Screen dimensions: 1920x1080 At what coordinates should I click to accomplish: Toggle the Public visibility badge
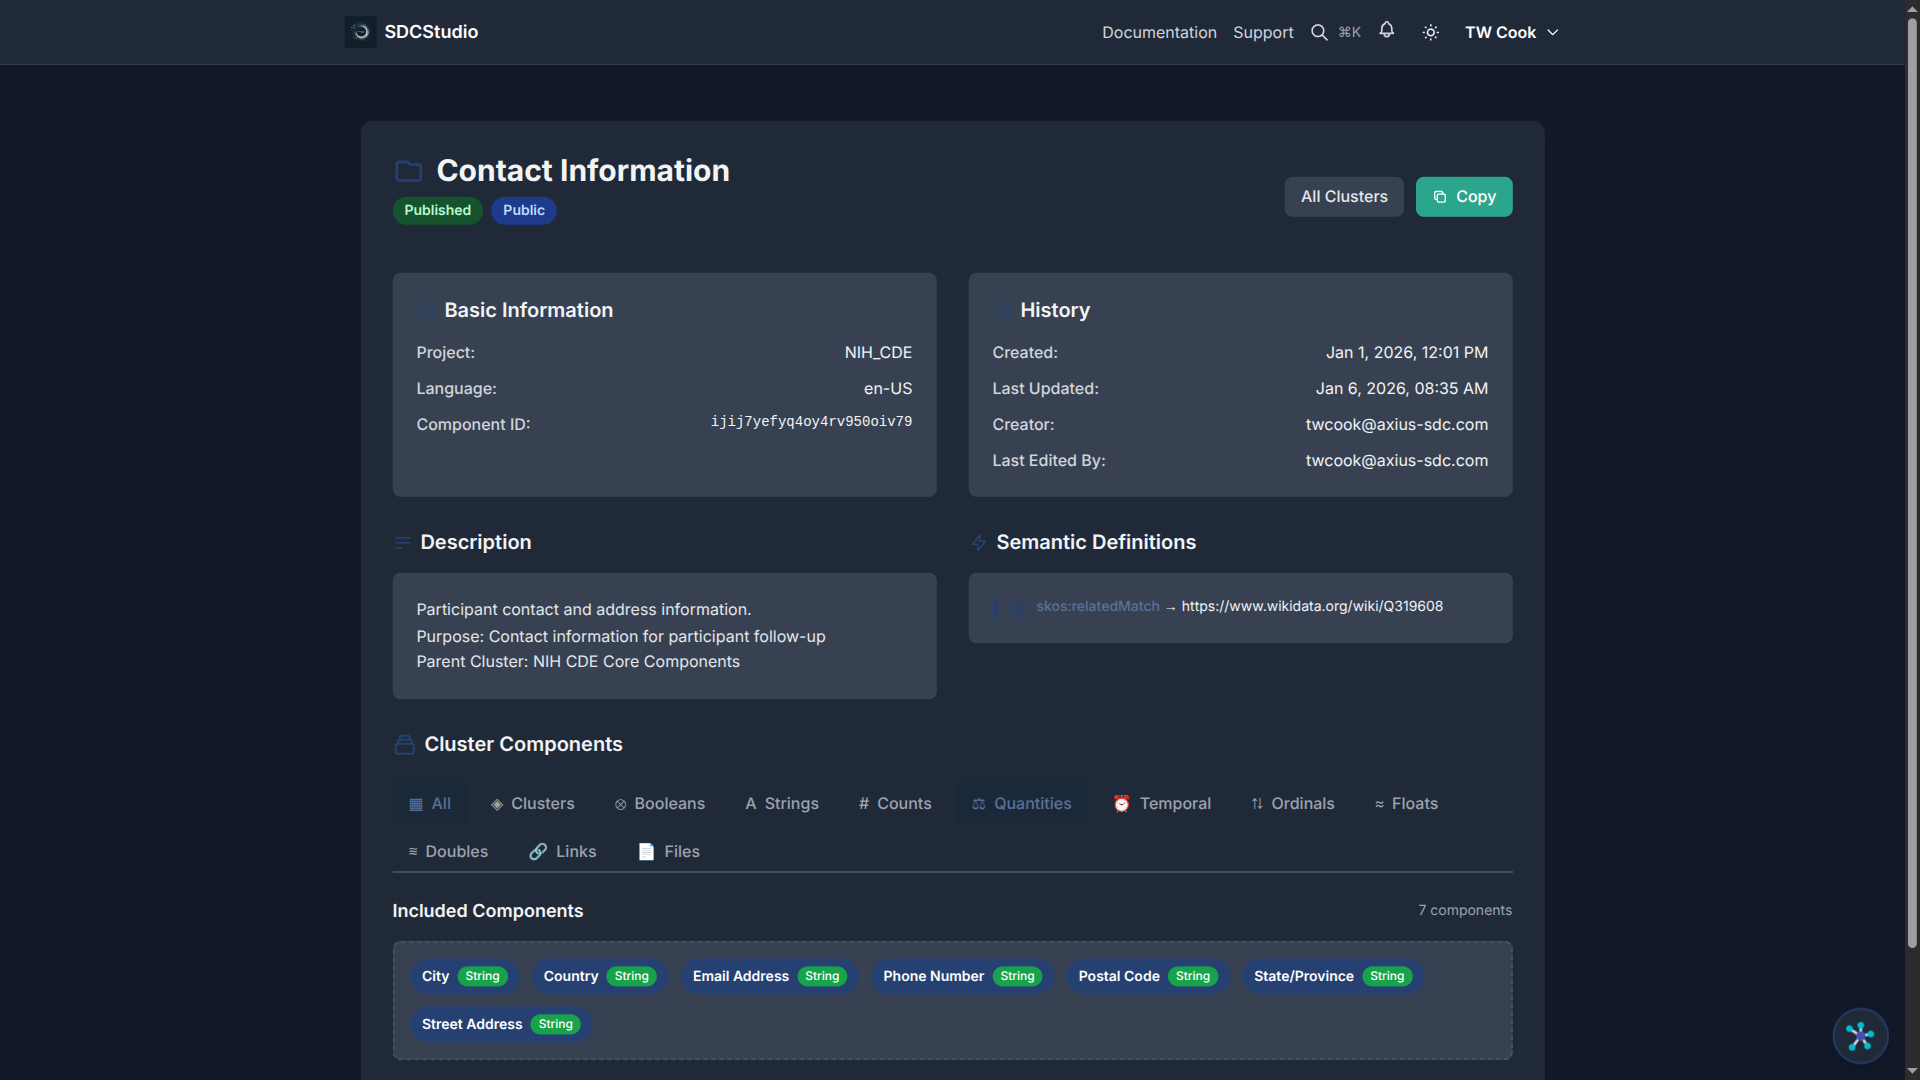tap(523, 210)
